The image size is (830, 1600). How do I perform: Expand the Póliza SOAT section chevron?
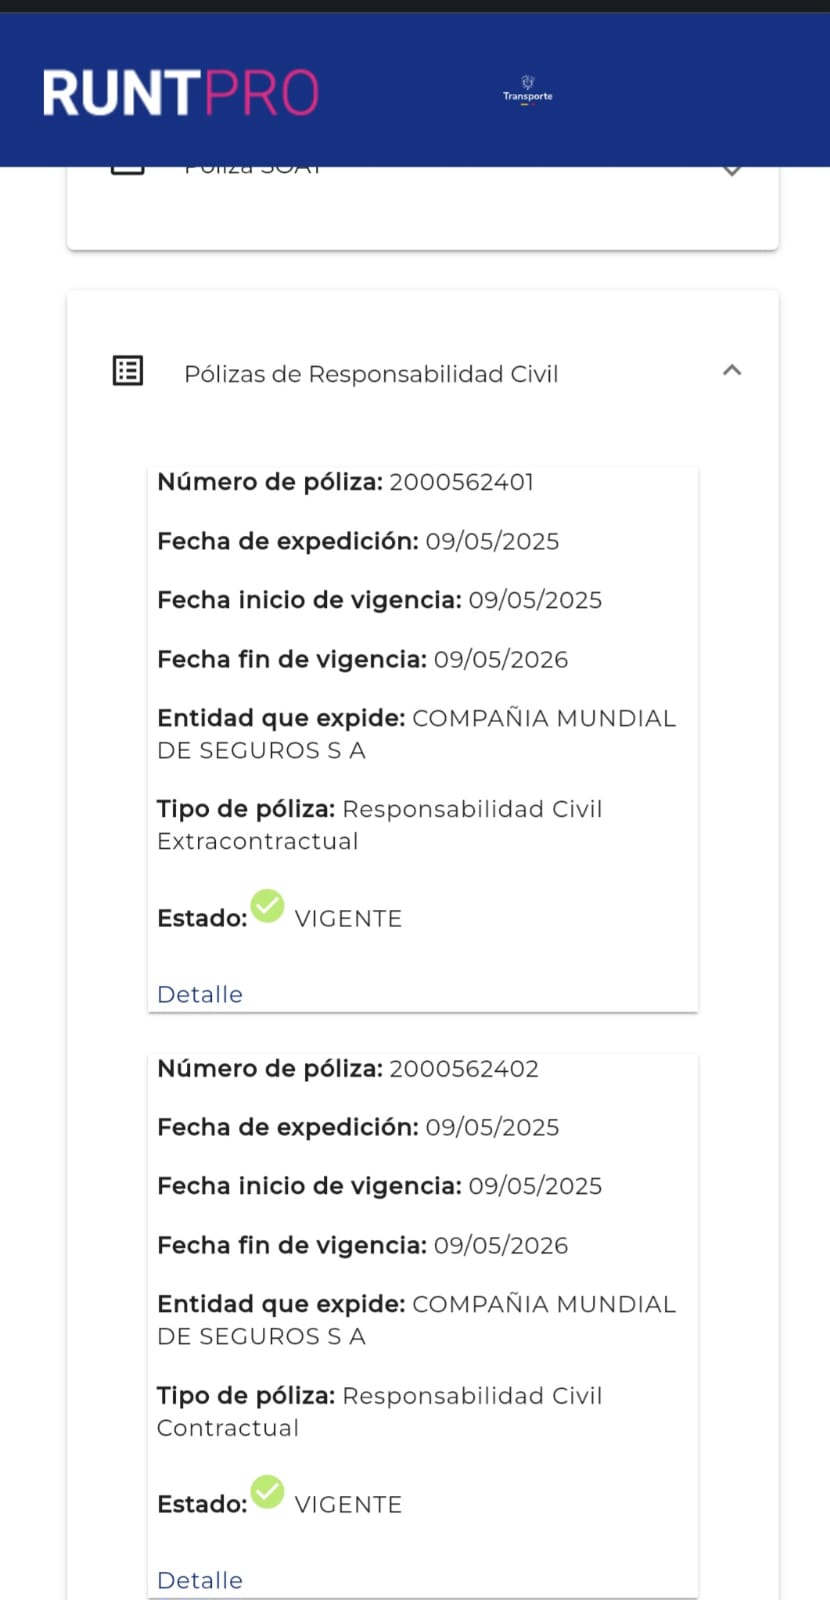[732, 171]
